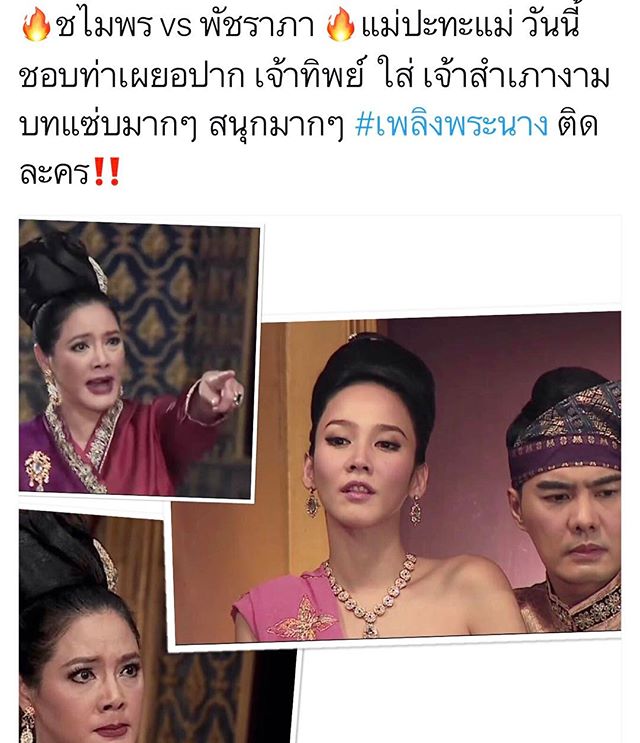Open the #เพลิงพระนาง hashtag link
Viewport: 640px width, 743px height.
[451, 125]
